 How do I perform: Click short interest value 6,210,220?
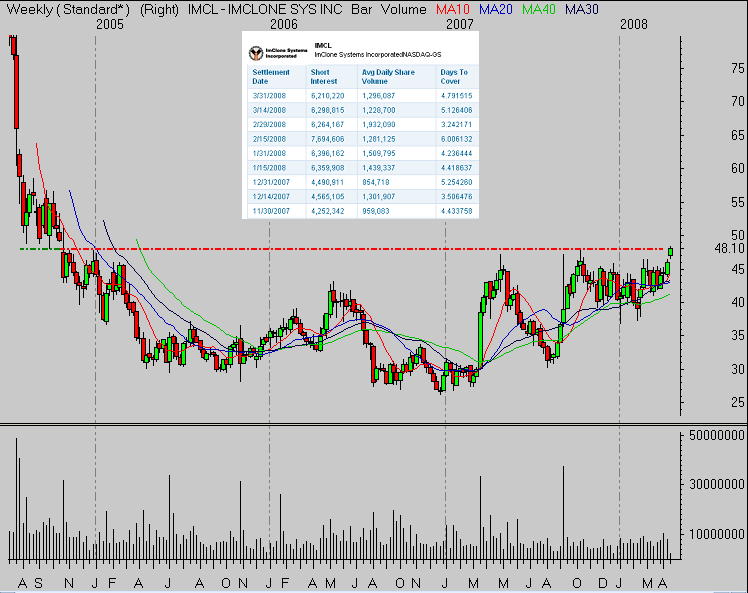pos(327,96)
